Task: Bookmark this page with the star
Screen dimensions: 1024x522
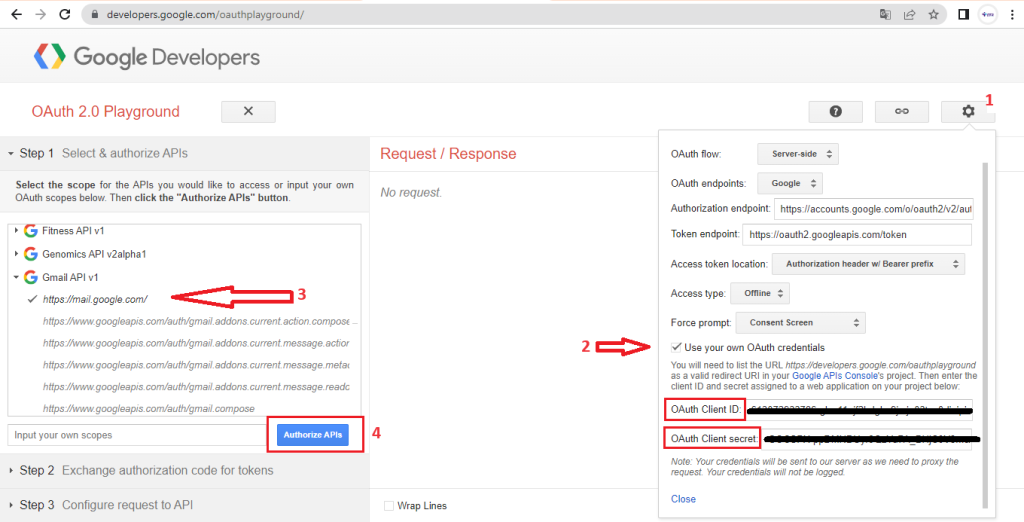Action: point(933,14)
